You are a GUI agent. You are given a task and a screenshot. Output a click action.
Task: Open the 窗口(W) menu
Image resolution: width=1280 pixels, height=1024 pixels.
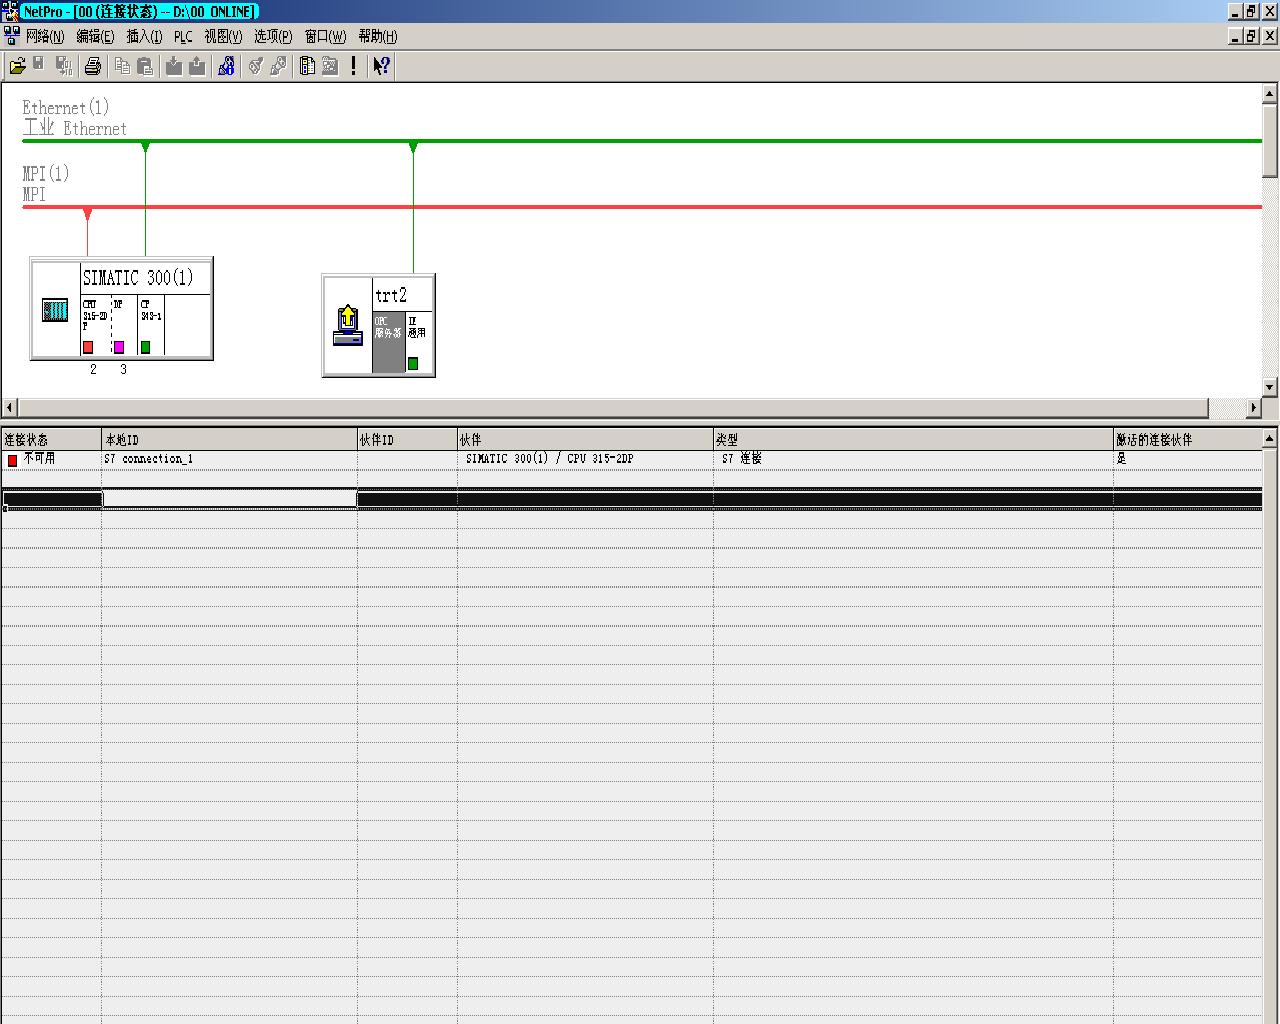click(x=325, y=37)
